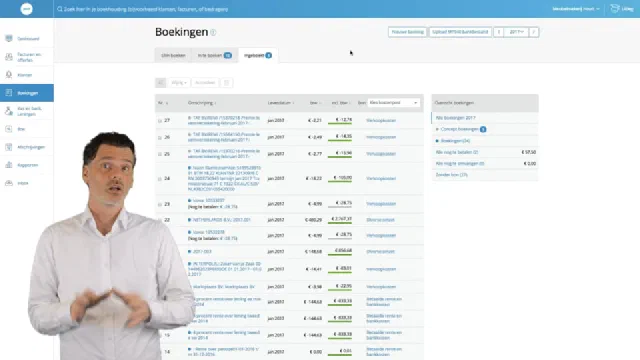Sort by the Leverdatum column header
The image size is (640, 360).
[281, 103]
